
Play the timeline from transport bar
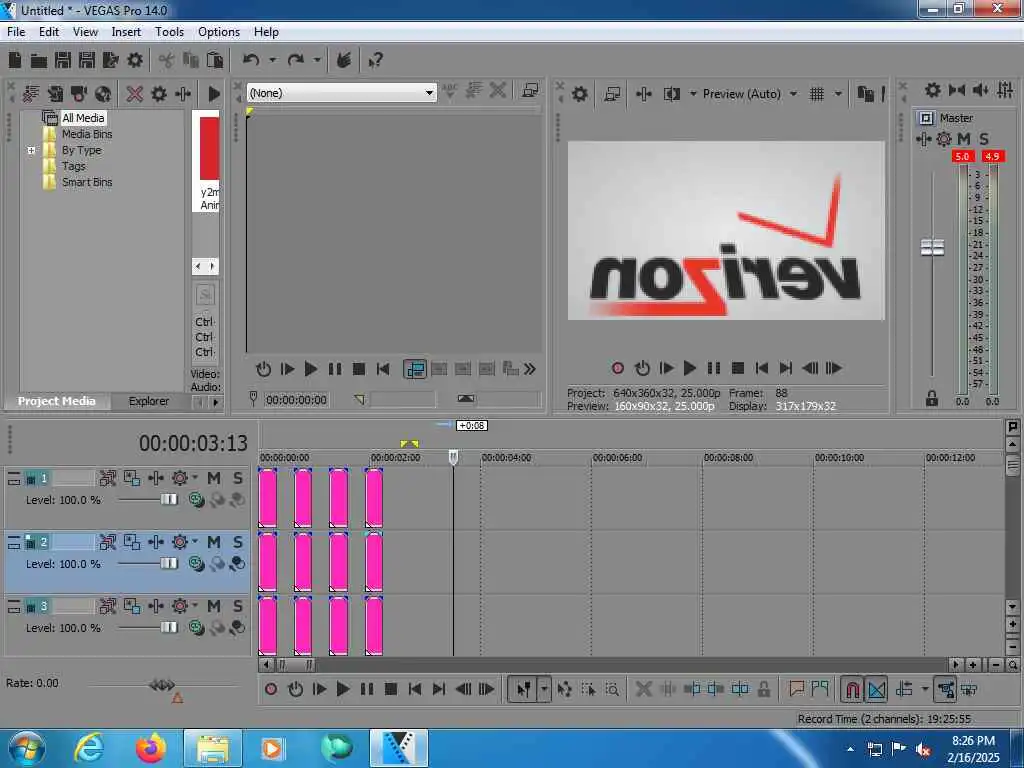342,689
